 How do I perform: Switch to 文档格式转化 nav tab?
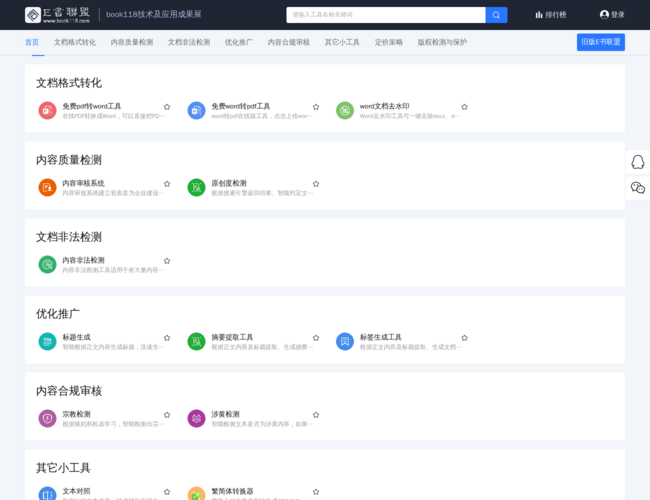coord(75,42)
